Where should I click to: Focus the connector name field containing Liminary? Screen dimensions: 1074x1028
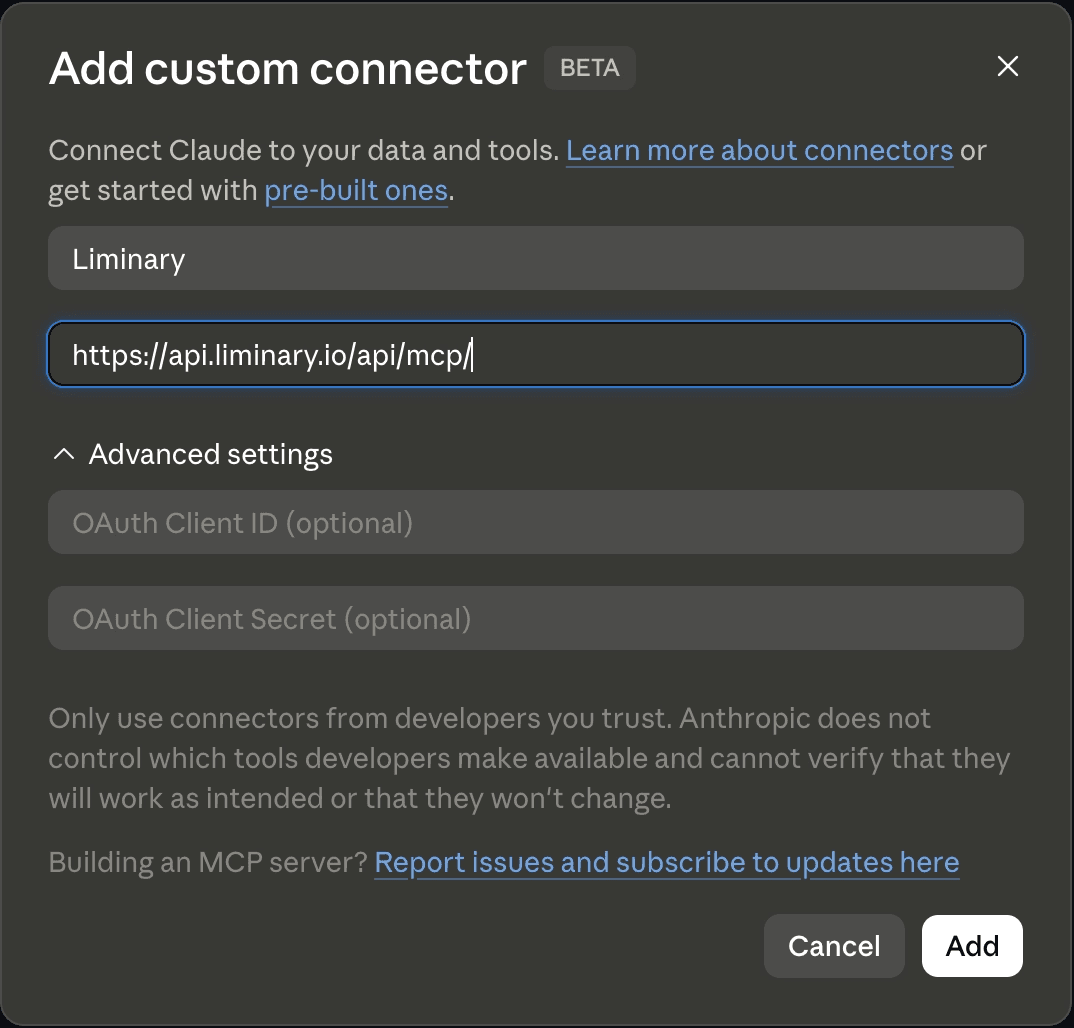536,258
